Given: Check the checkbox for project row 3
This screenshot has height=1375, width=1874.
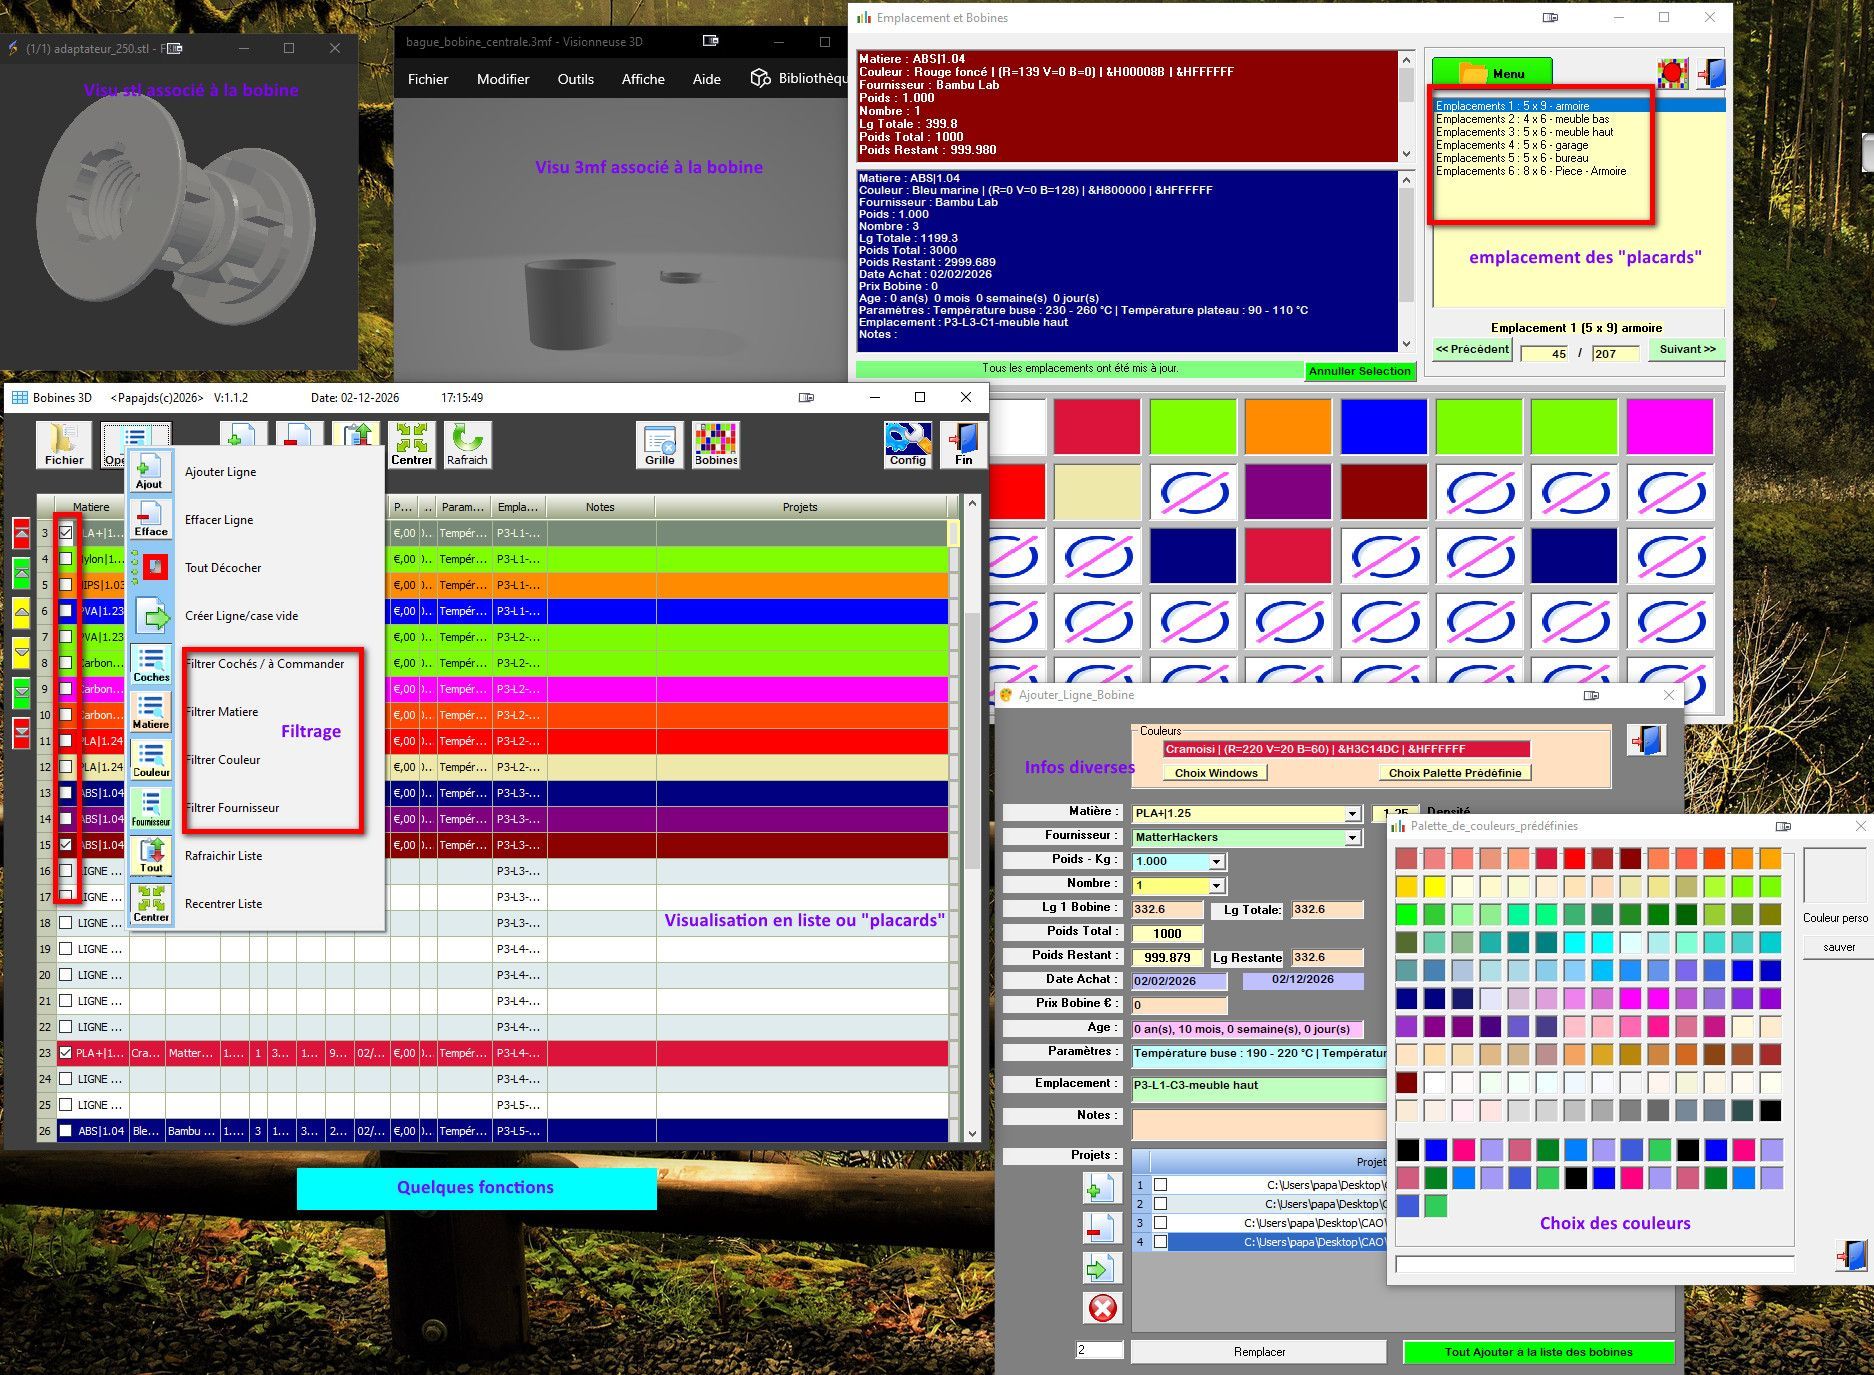Looking at the screenshot, I should tap(1160, 1223).
